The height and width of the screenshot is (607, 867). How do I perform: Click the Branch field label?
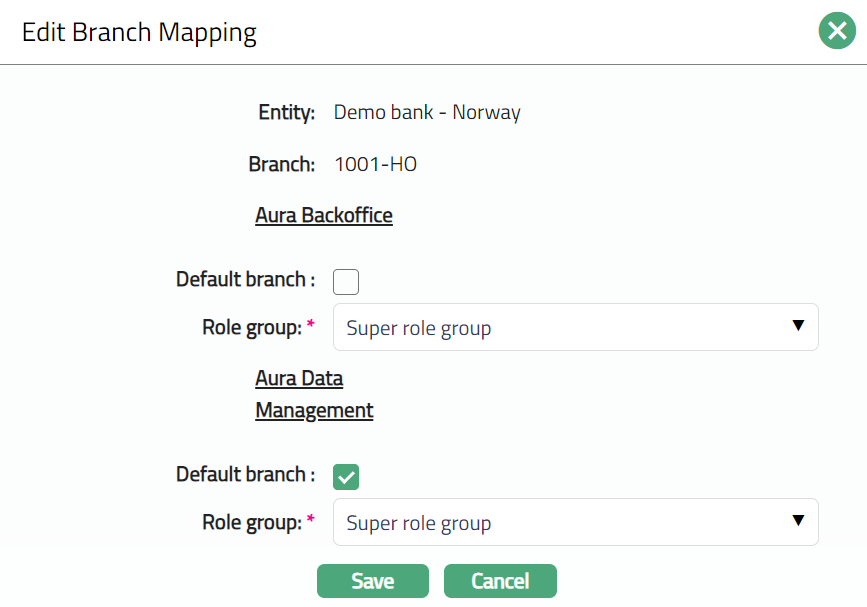click(282, 164)
